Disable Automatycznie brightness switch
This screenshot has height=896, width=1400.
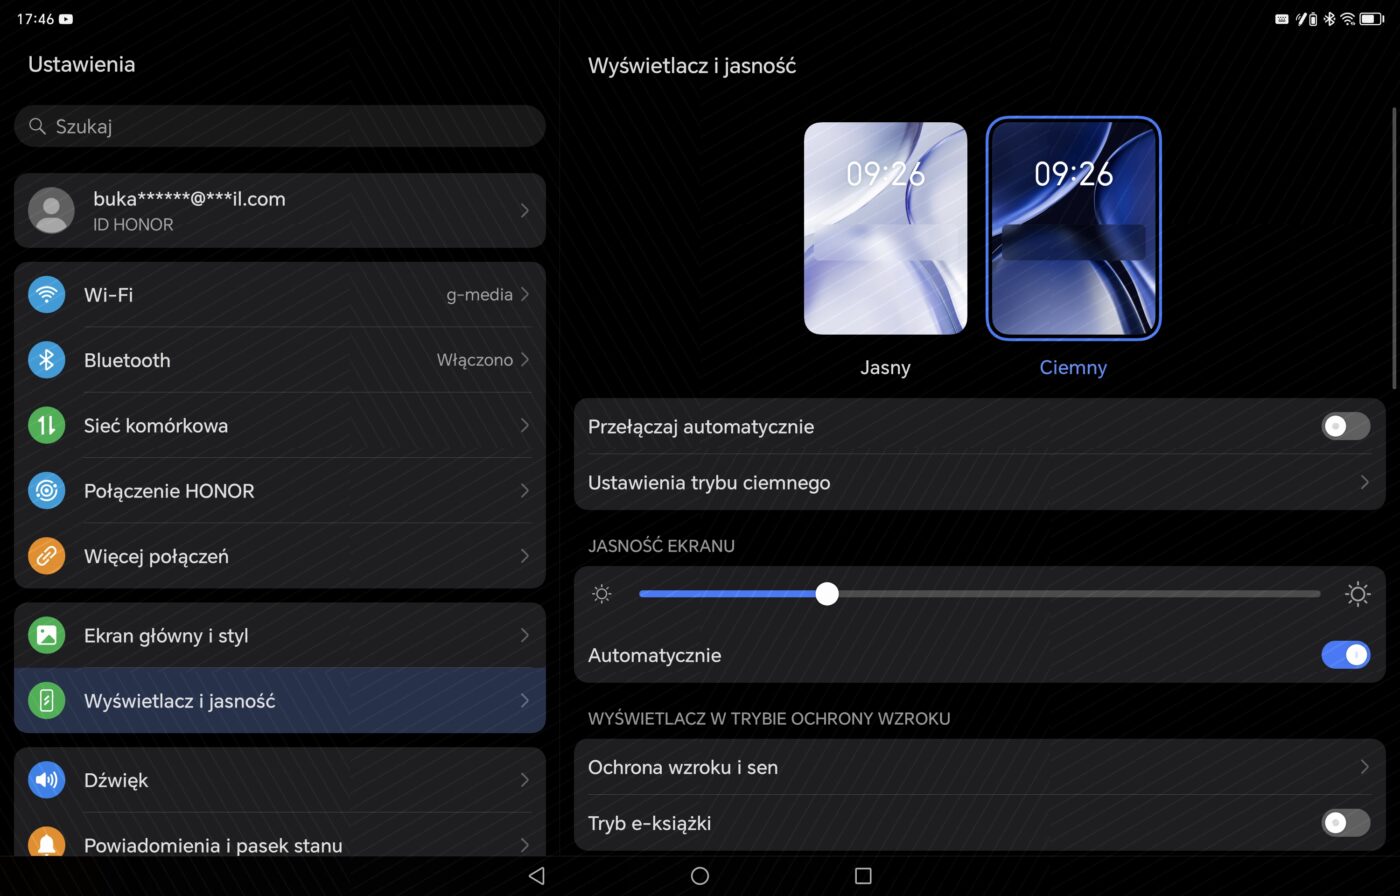click(x=1345, y=655)
